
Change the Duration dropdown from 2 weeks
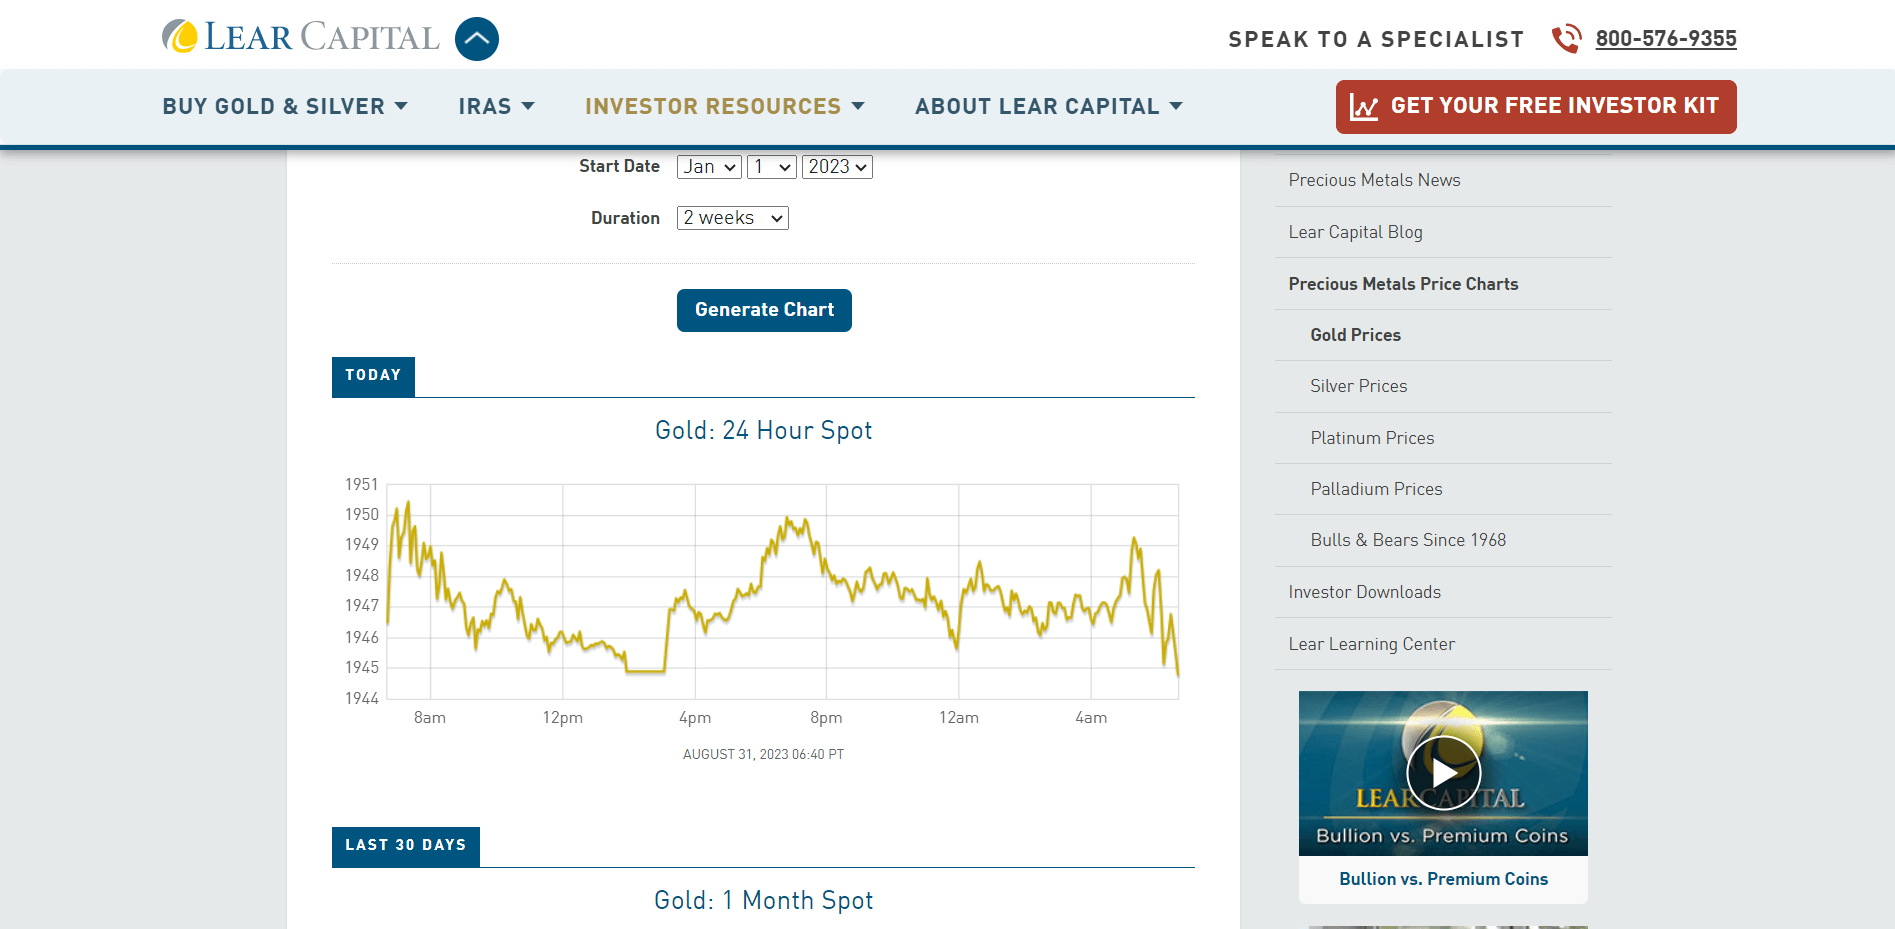732,217
